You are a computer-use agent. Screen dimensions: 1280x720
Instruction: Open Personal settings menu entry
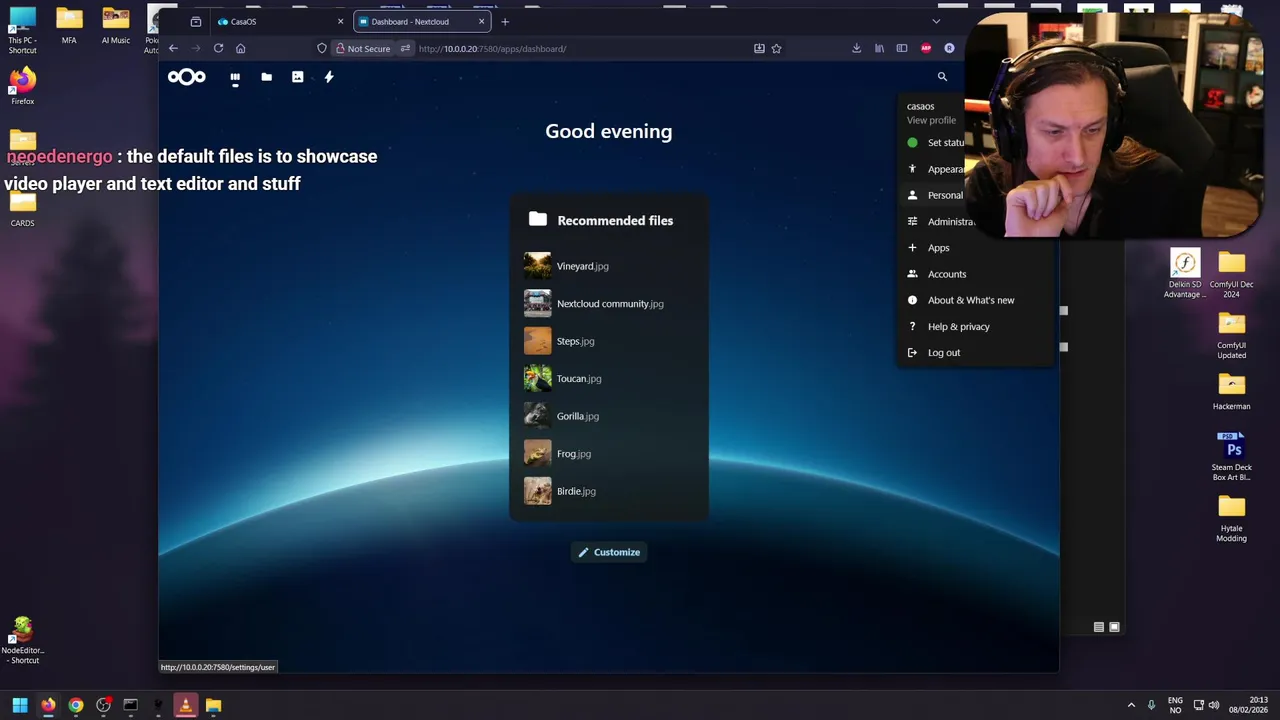point(935,195)
